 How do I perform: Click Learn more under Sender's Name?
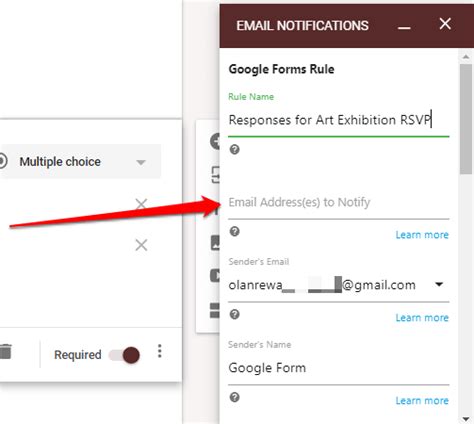click(422, 401)
